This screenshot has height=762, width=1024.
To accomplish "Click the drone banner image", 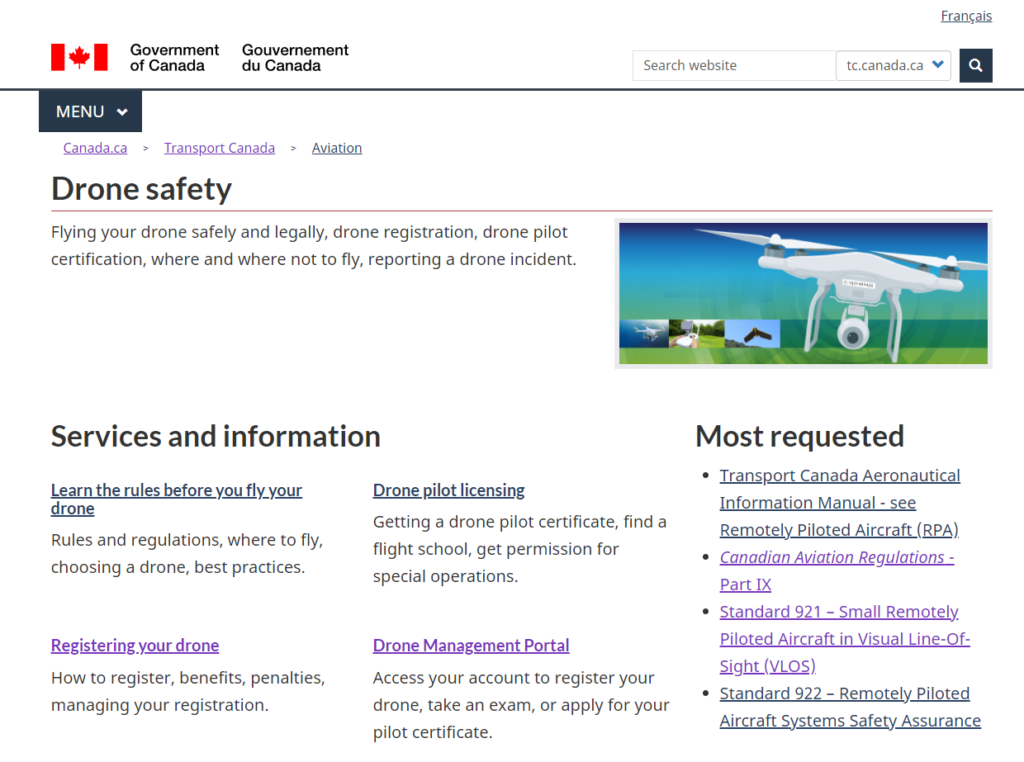I will click(803, 293).
